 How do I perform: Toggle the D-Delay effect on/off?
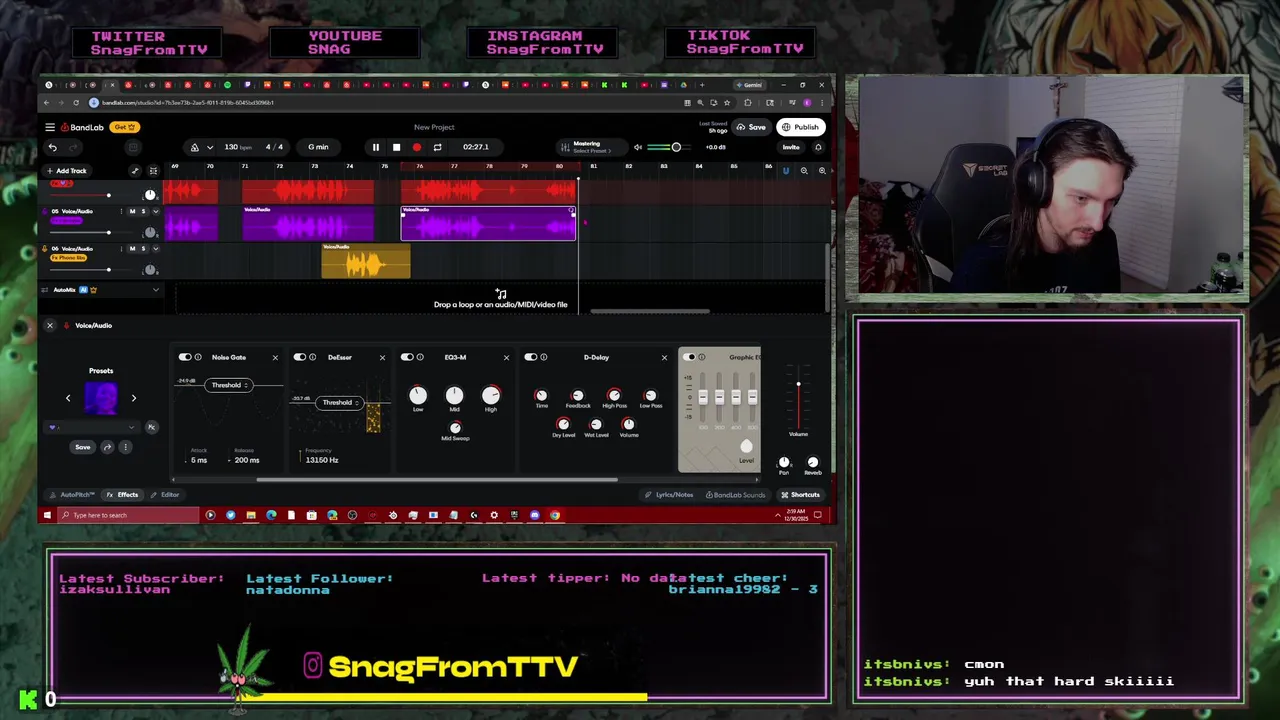point(531,357)
